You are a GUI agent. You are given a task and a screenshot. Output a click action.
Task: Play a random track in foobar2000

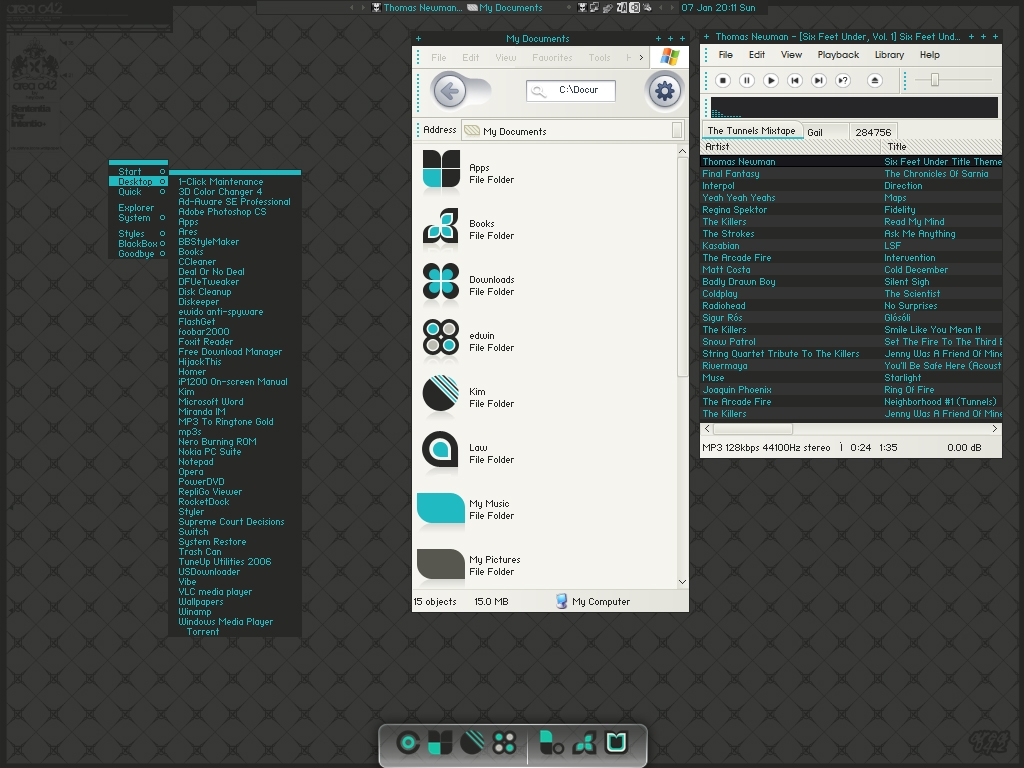[843, 80]
